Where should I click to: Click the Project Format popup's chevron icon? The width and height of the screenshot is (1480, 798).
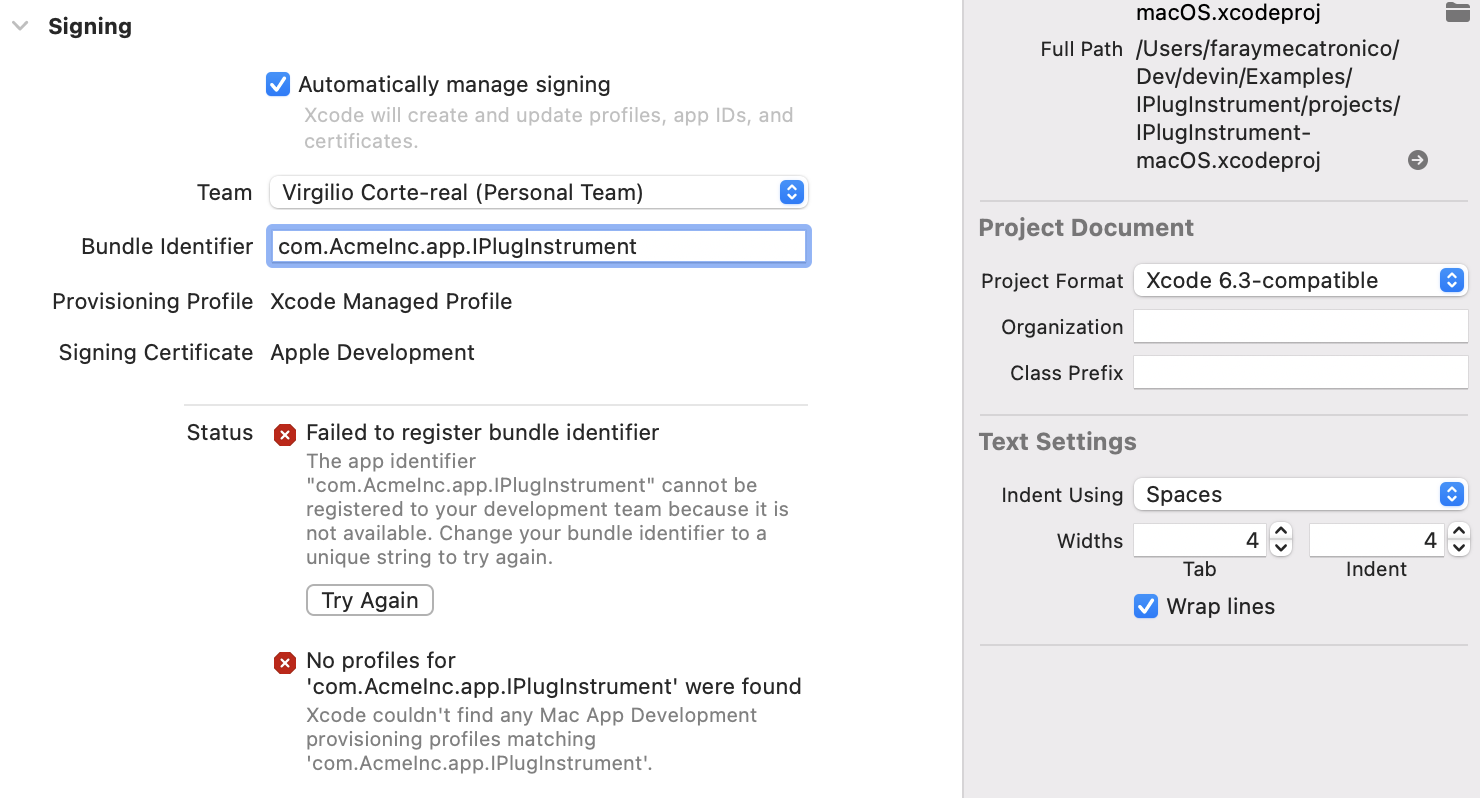point(1451,280)
